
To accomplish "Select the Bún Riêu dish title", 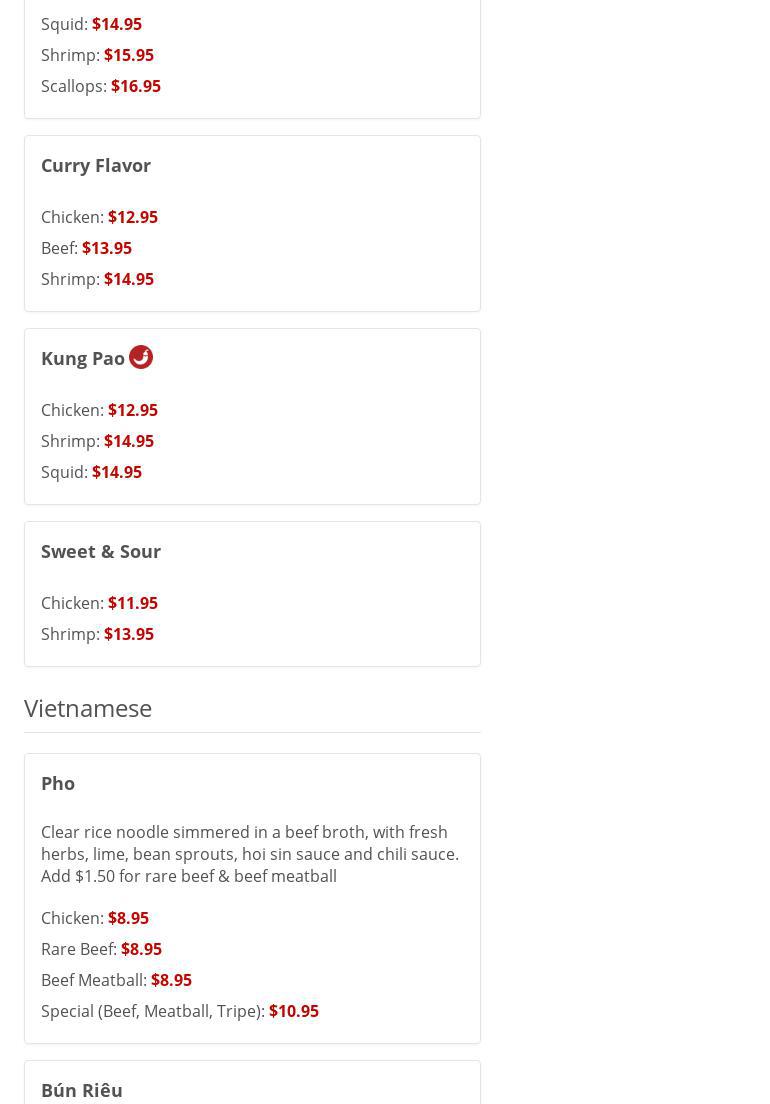I will pos(82,1090).
